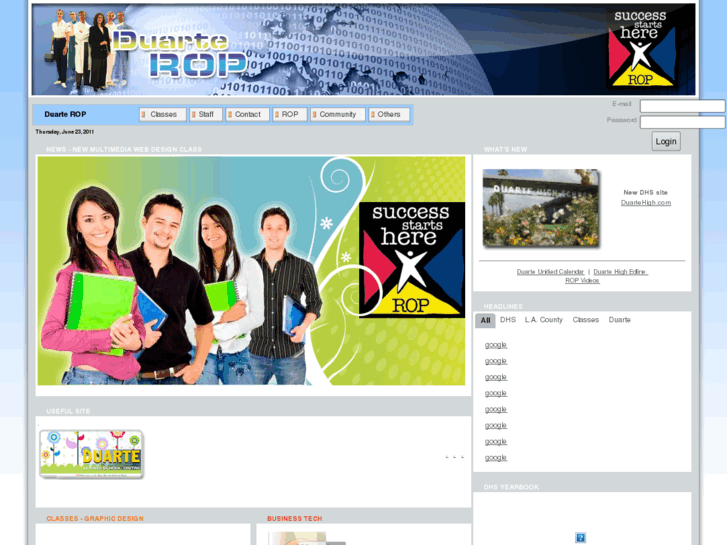
Task: Click the fifth google headline link
Action: click(x=496, y=410)
